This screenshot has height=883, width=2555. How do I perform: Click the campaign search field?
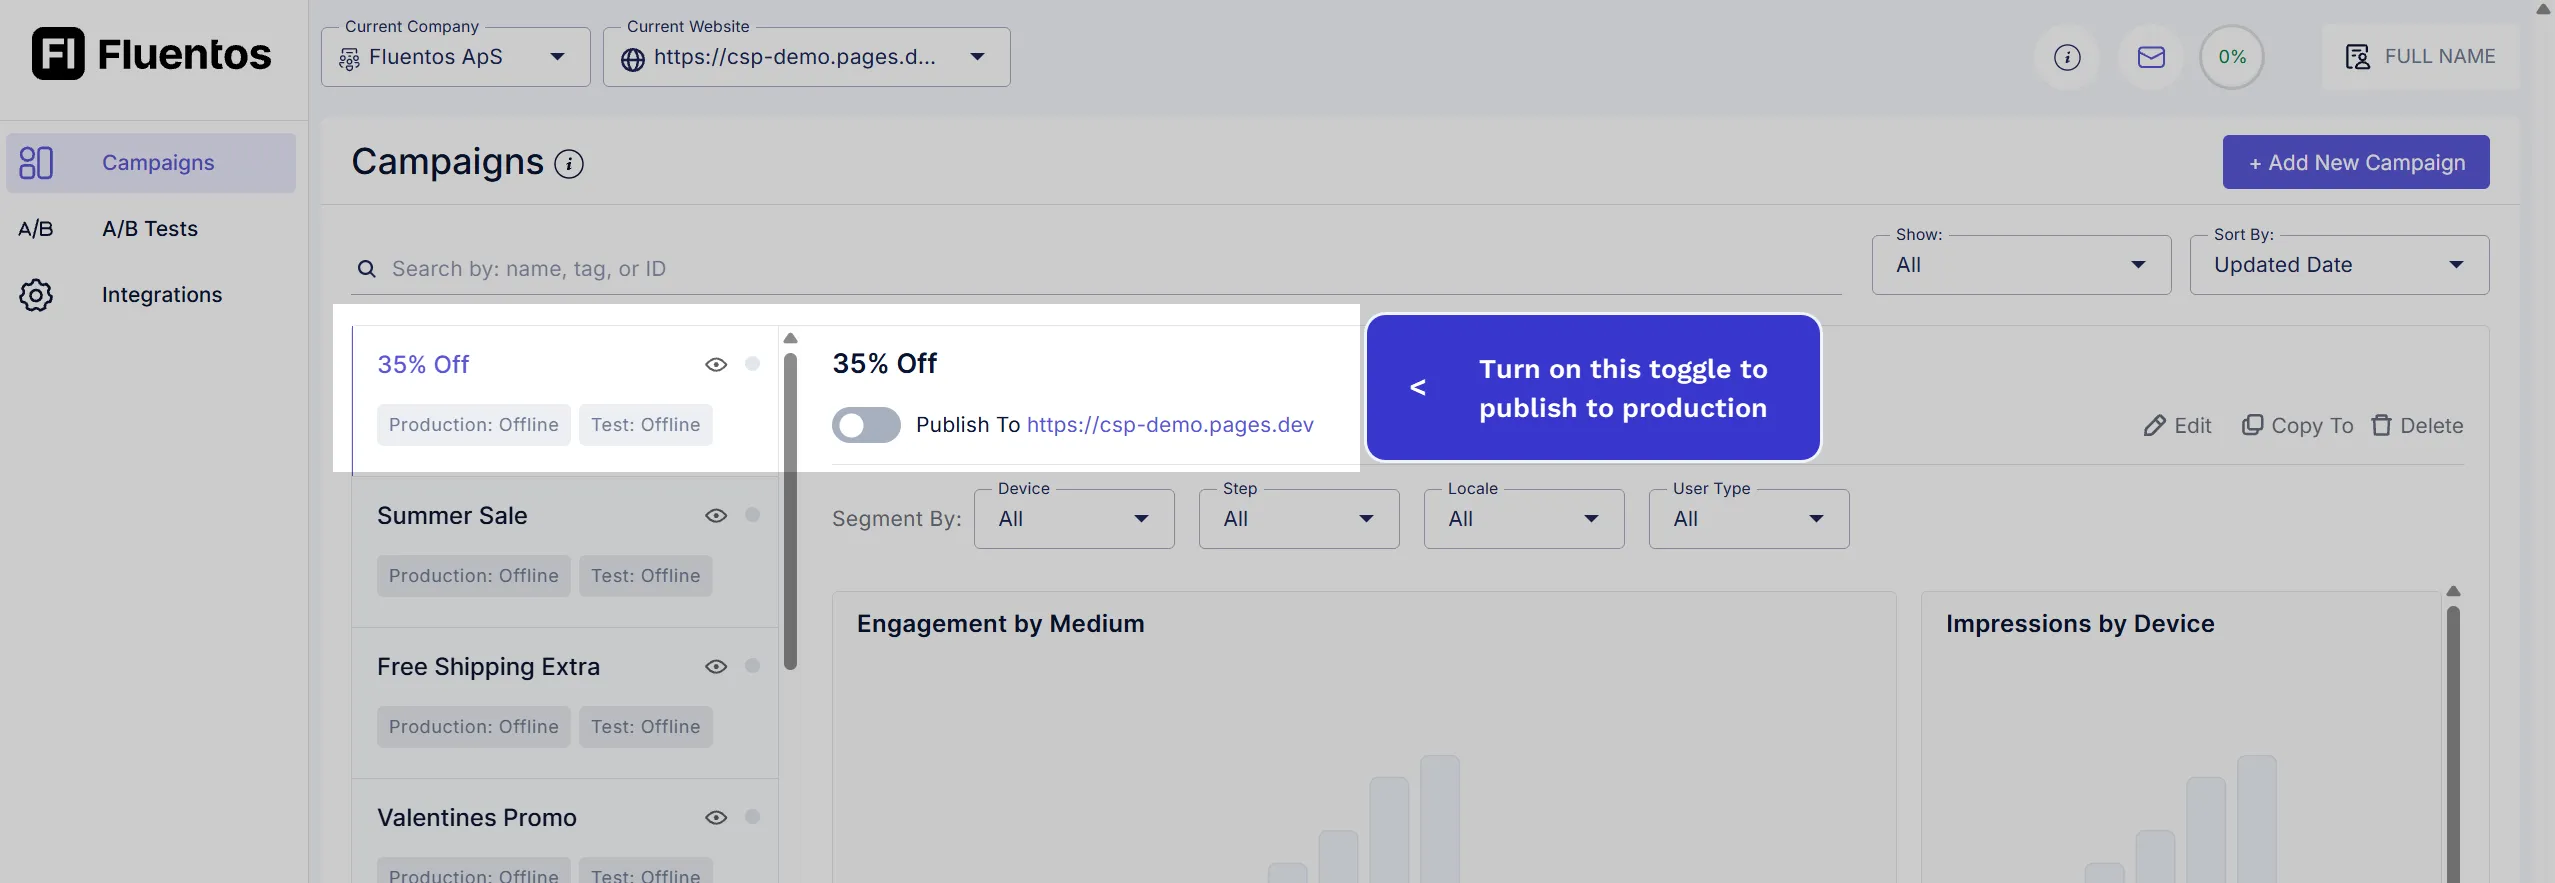point(1100,269)
